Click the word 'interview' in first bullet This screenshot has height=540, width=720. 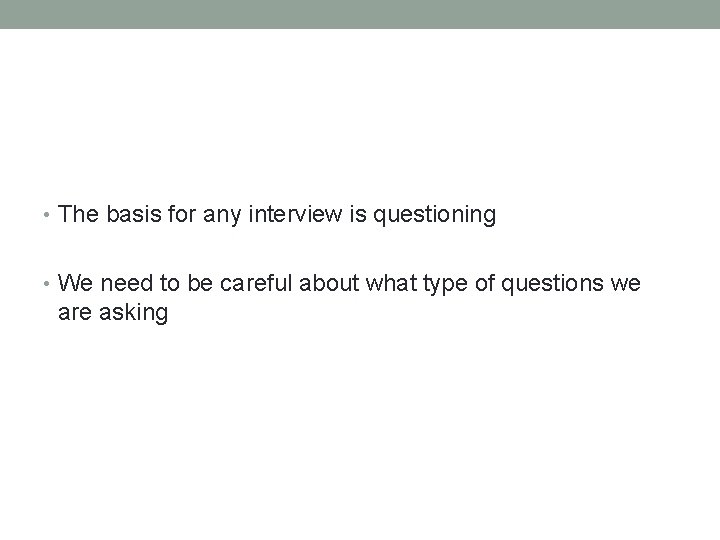click(x=295, y=214)
